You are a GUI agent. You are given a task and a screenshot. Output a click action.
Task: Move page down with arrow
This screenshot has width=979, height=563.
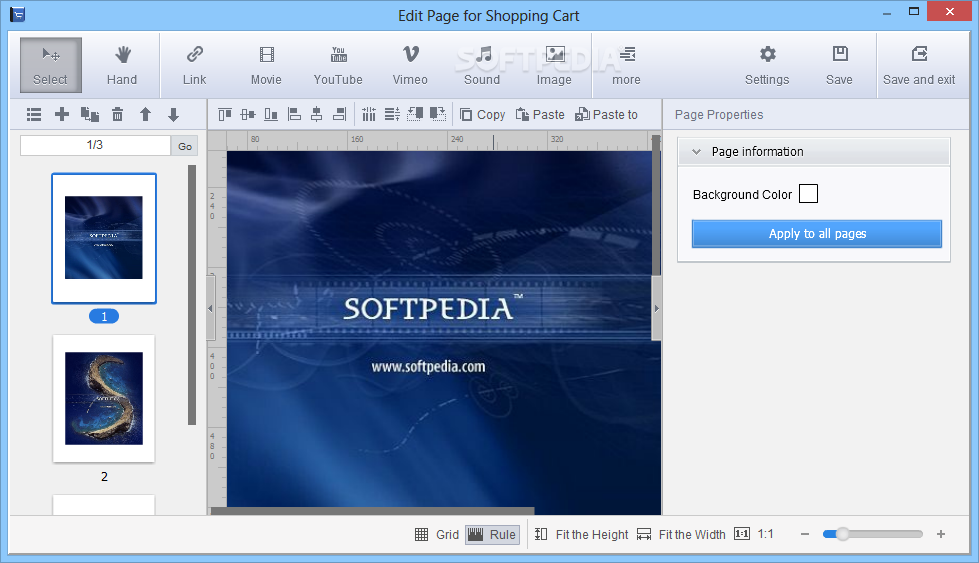point(174,114)
